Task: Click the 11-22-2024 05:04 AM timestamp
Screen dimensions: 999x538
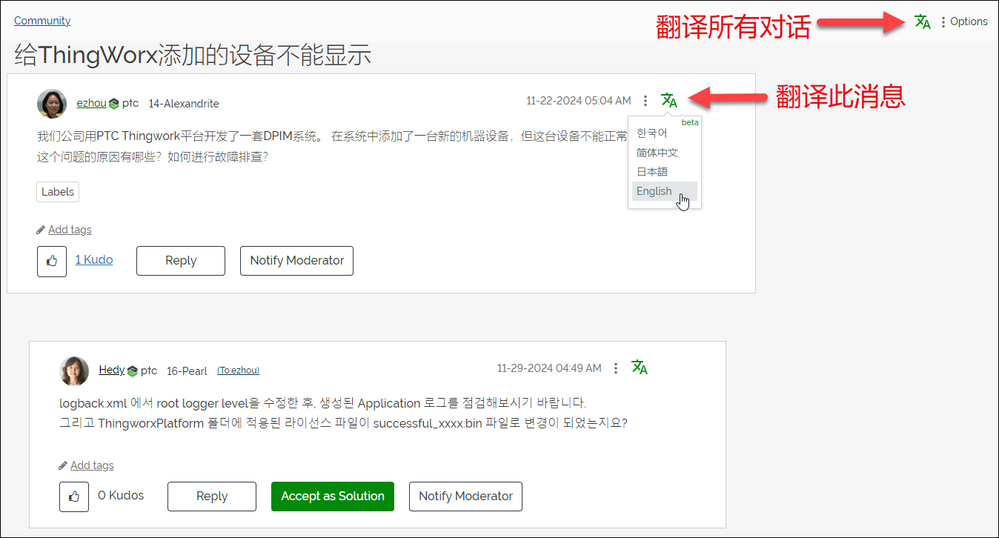Action: (579, 101)
